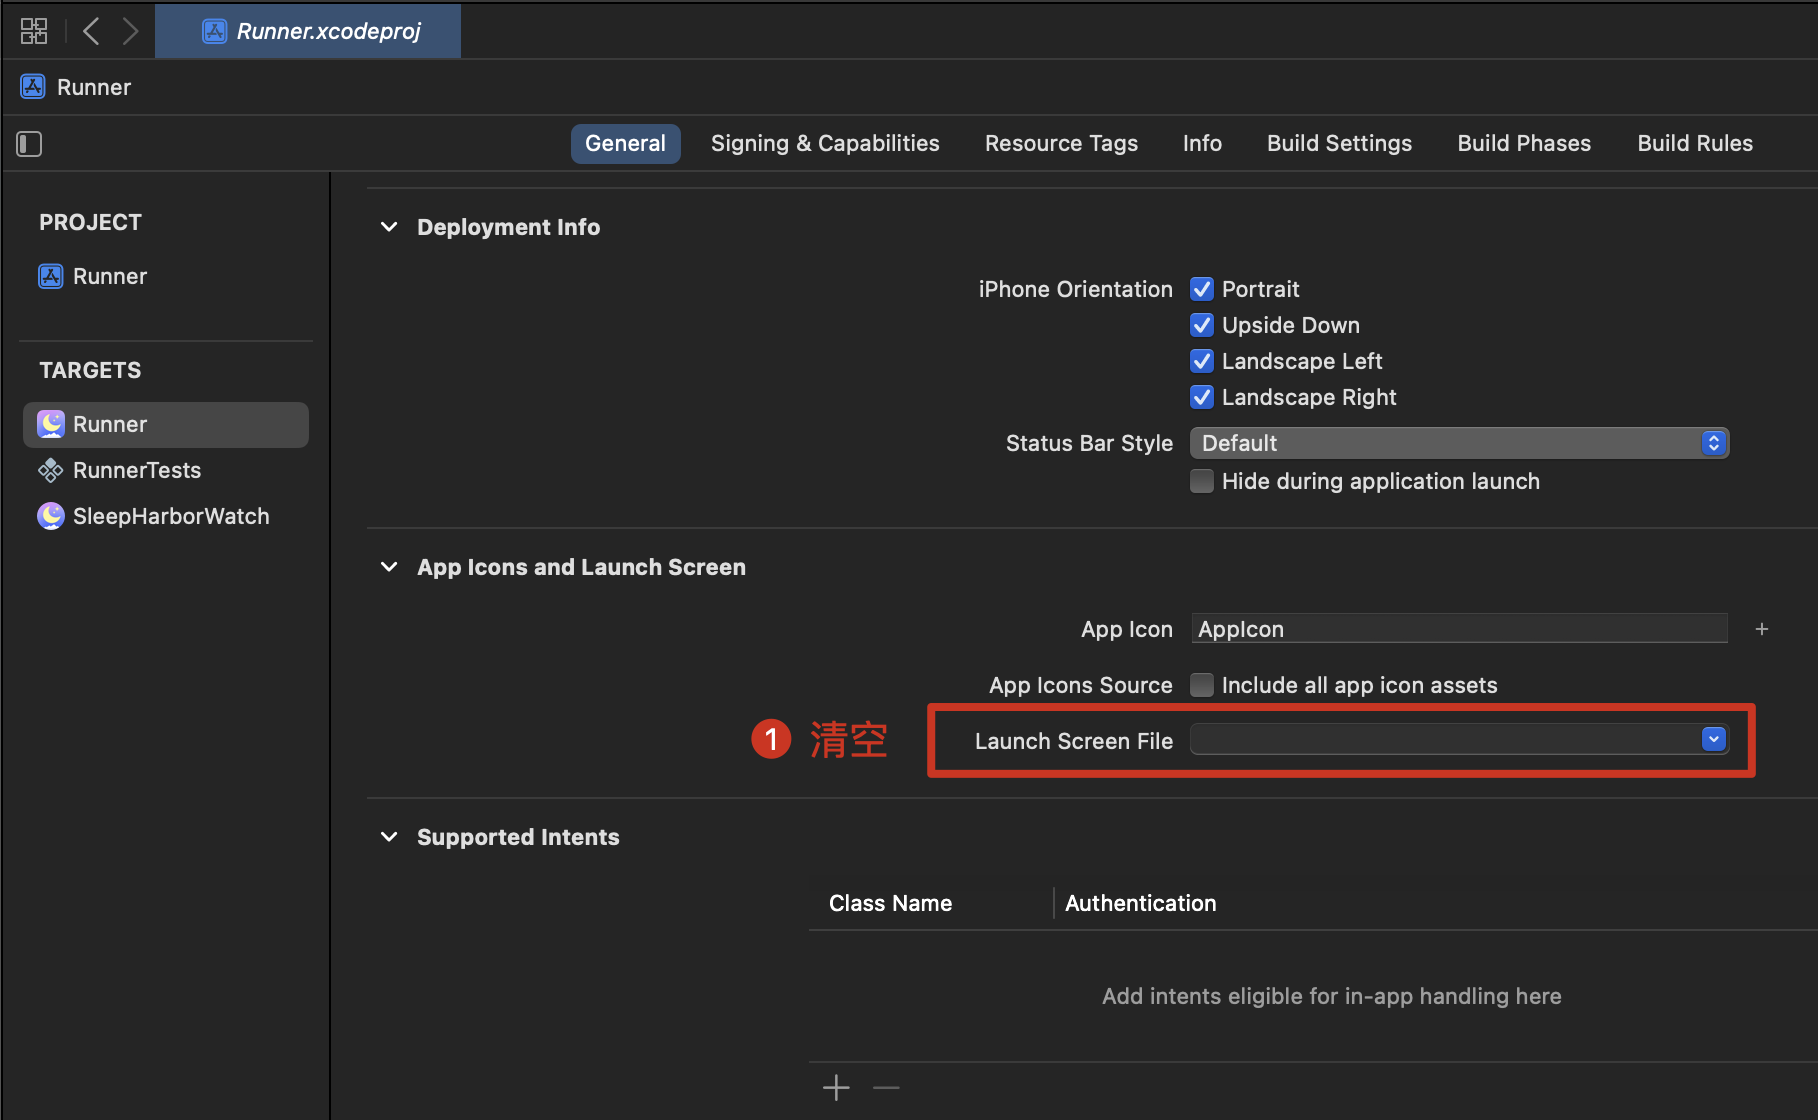Screen dimensions: 1818x1120
Task: Open the Signing & Capabilities tab
Action: click(825, 143)
